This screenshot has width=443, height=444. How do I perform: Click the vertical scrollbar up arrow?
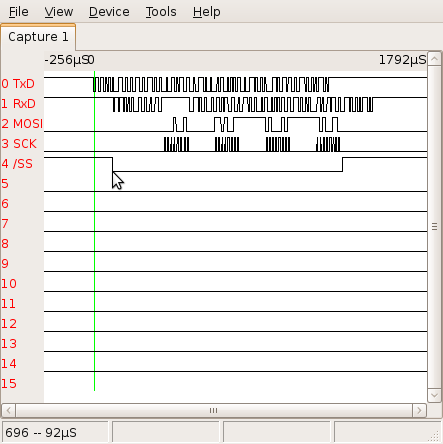[434, 59]
